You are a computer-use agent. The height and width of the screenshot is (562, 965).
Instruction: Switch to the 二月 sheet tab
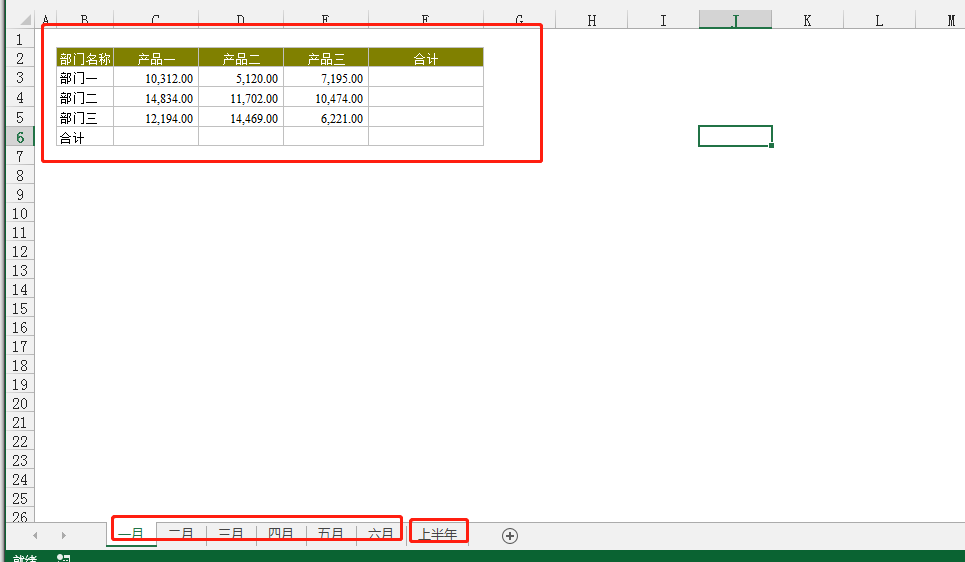point(181,533)
